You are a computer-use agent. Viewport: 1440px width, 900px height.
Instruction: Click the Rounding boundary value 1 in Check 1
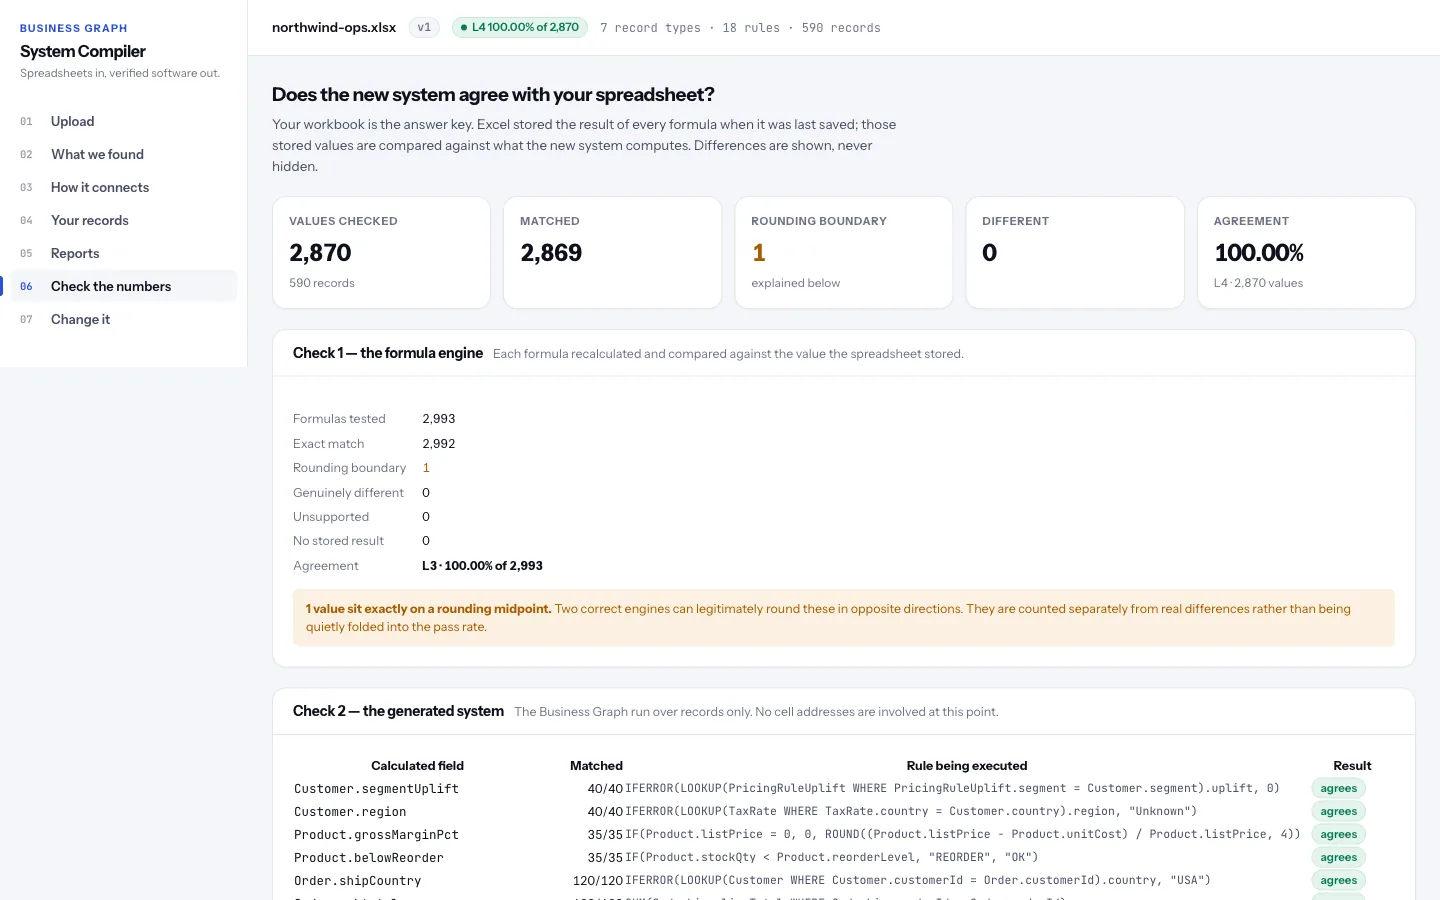point(426,468)
